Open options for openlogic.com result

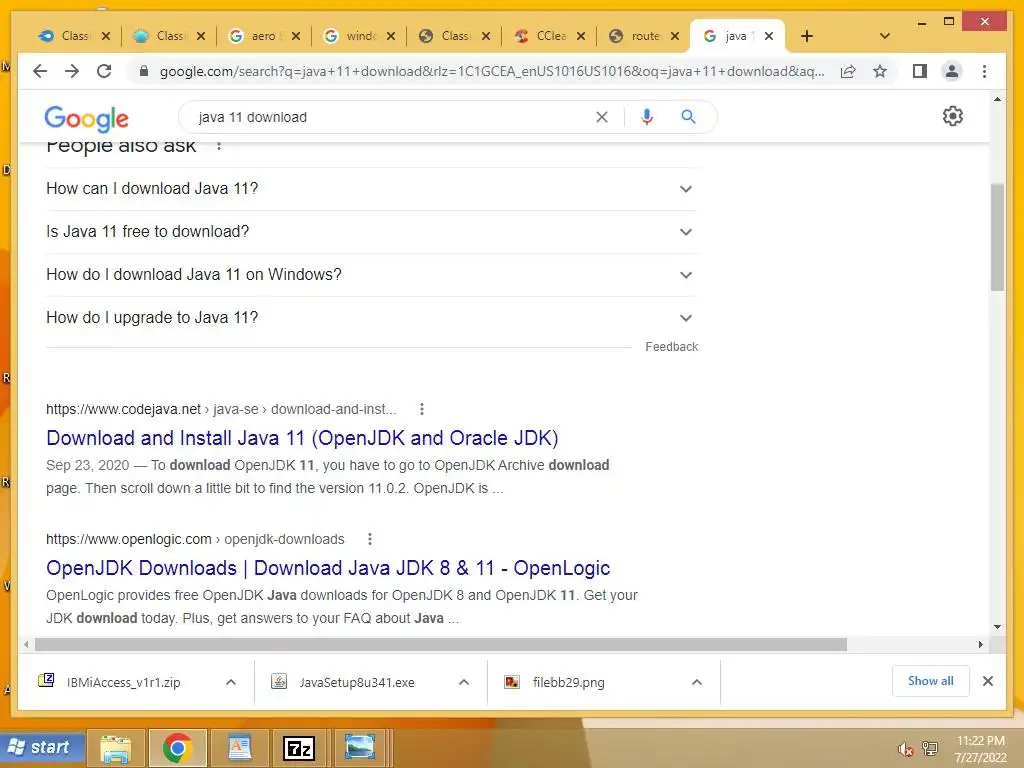point(370,539)
